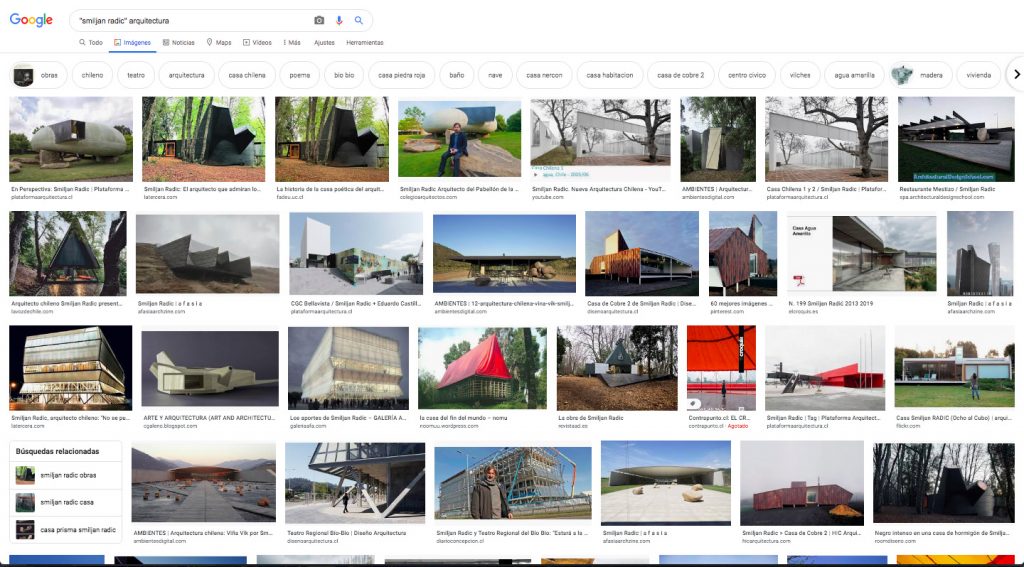Filter by the 'centro civico' chip
This screenshot has width=1024, height=567.
746,75
